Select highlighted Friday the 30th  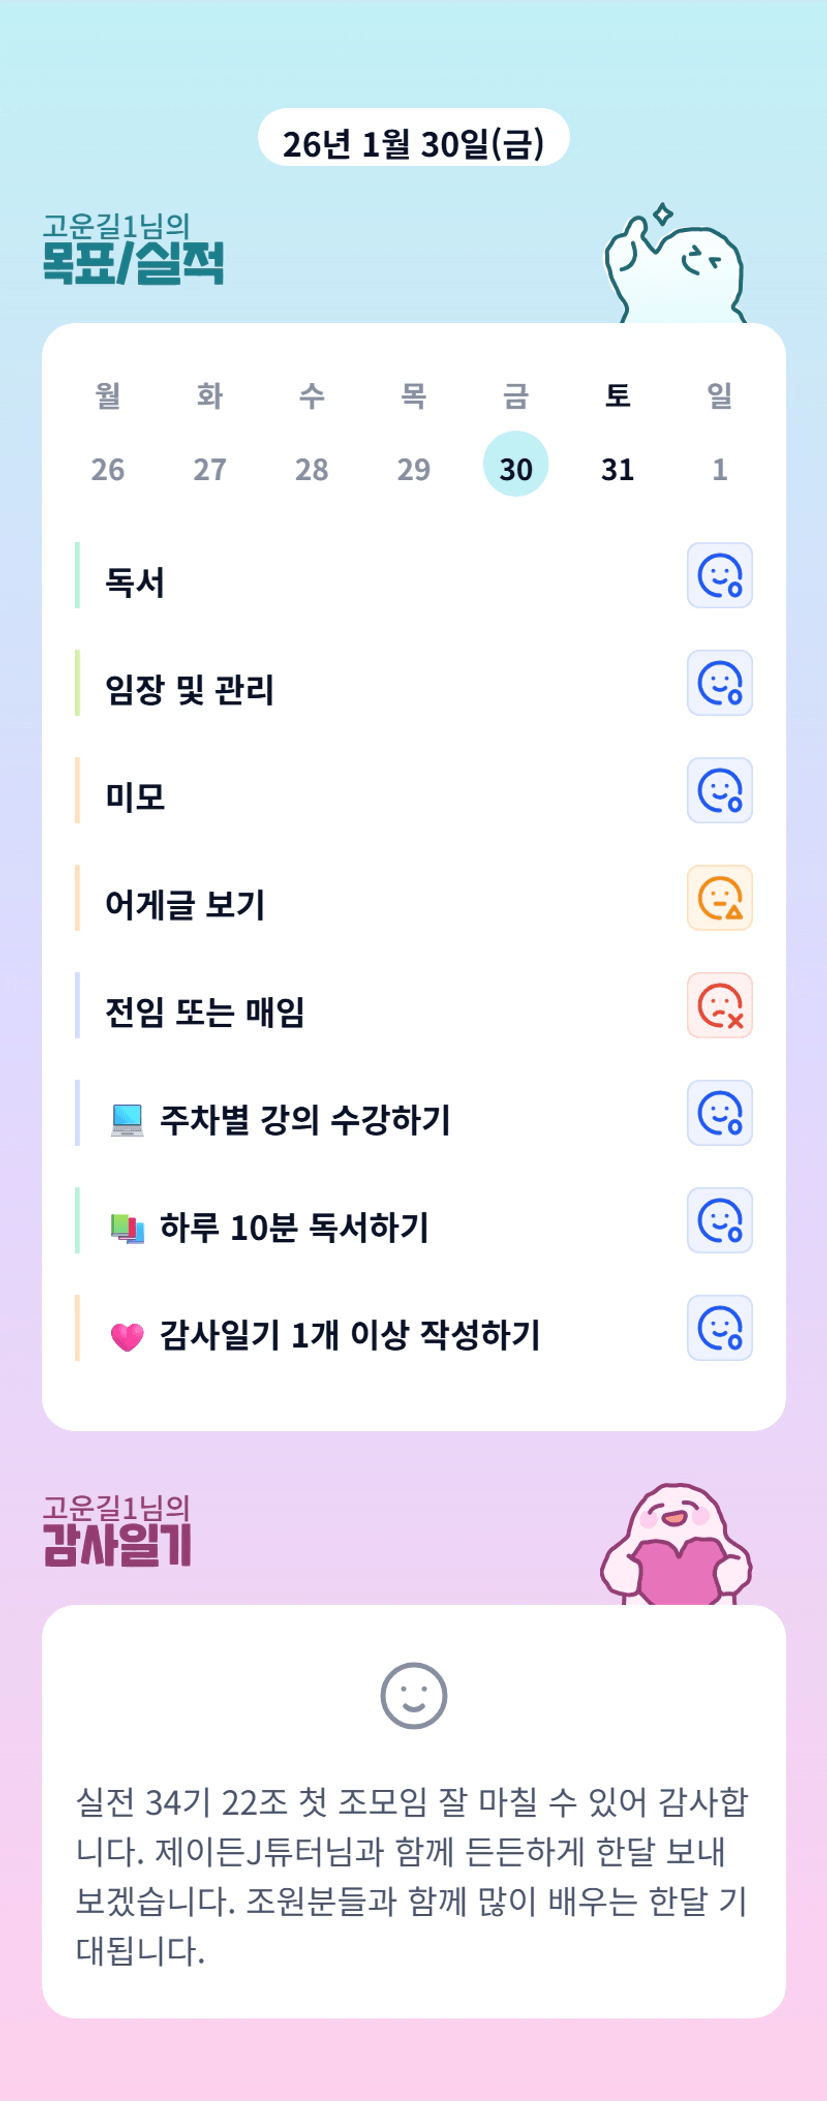point(516,466)
